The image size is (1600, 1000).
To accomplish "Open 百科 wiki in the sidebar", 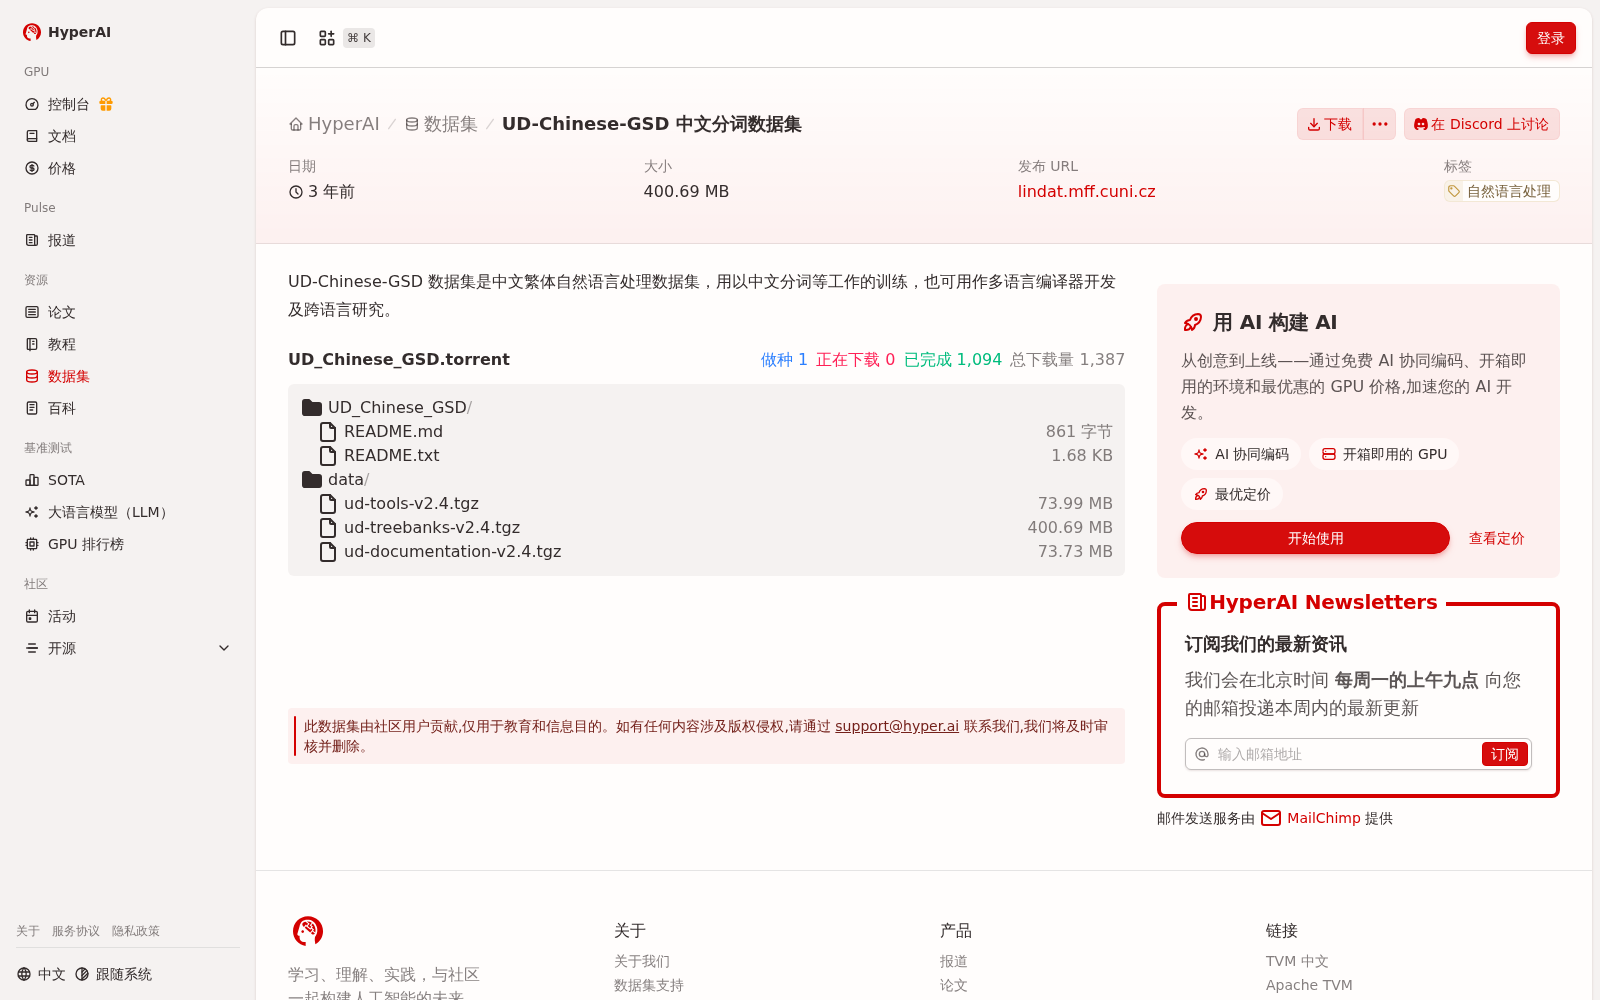I will point(128,408).
